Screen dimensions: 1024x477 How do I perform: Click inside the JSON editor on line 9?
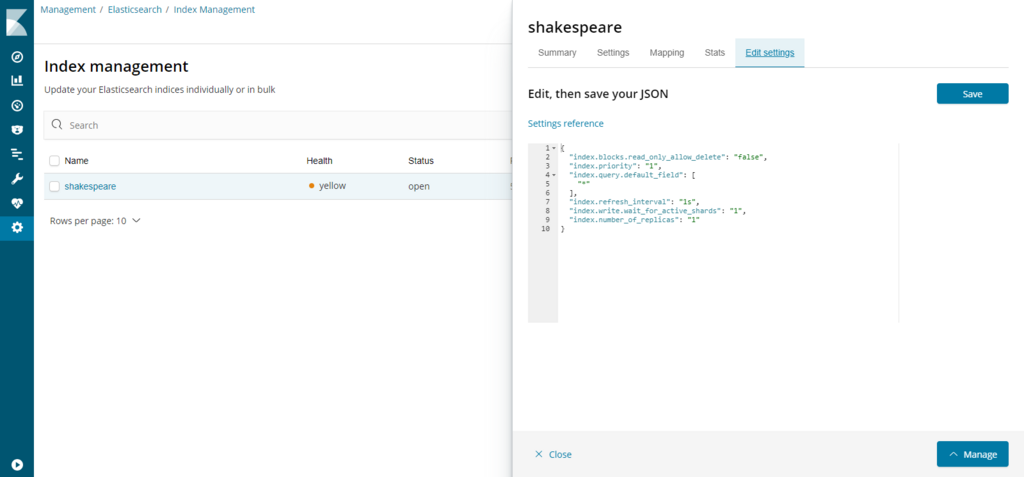[634, 220]
